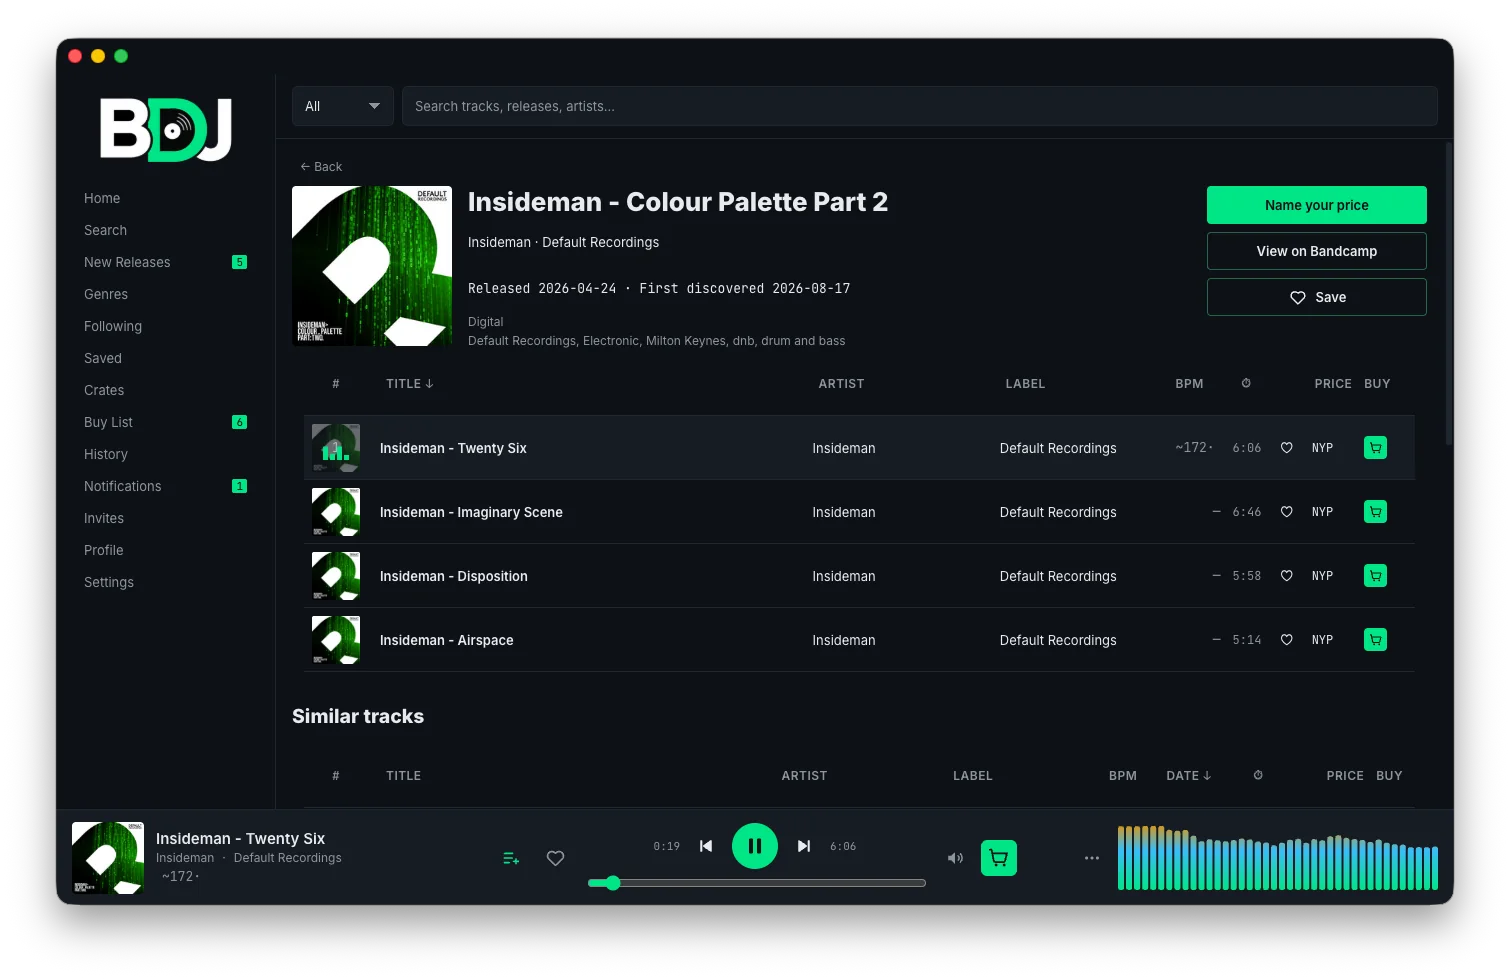Save the release with Save button

point(1317,297)
